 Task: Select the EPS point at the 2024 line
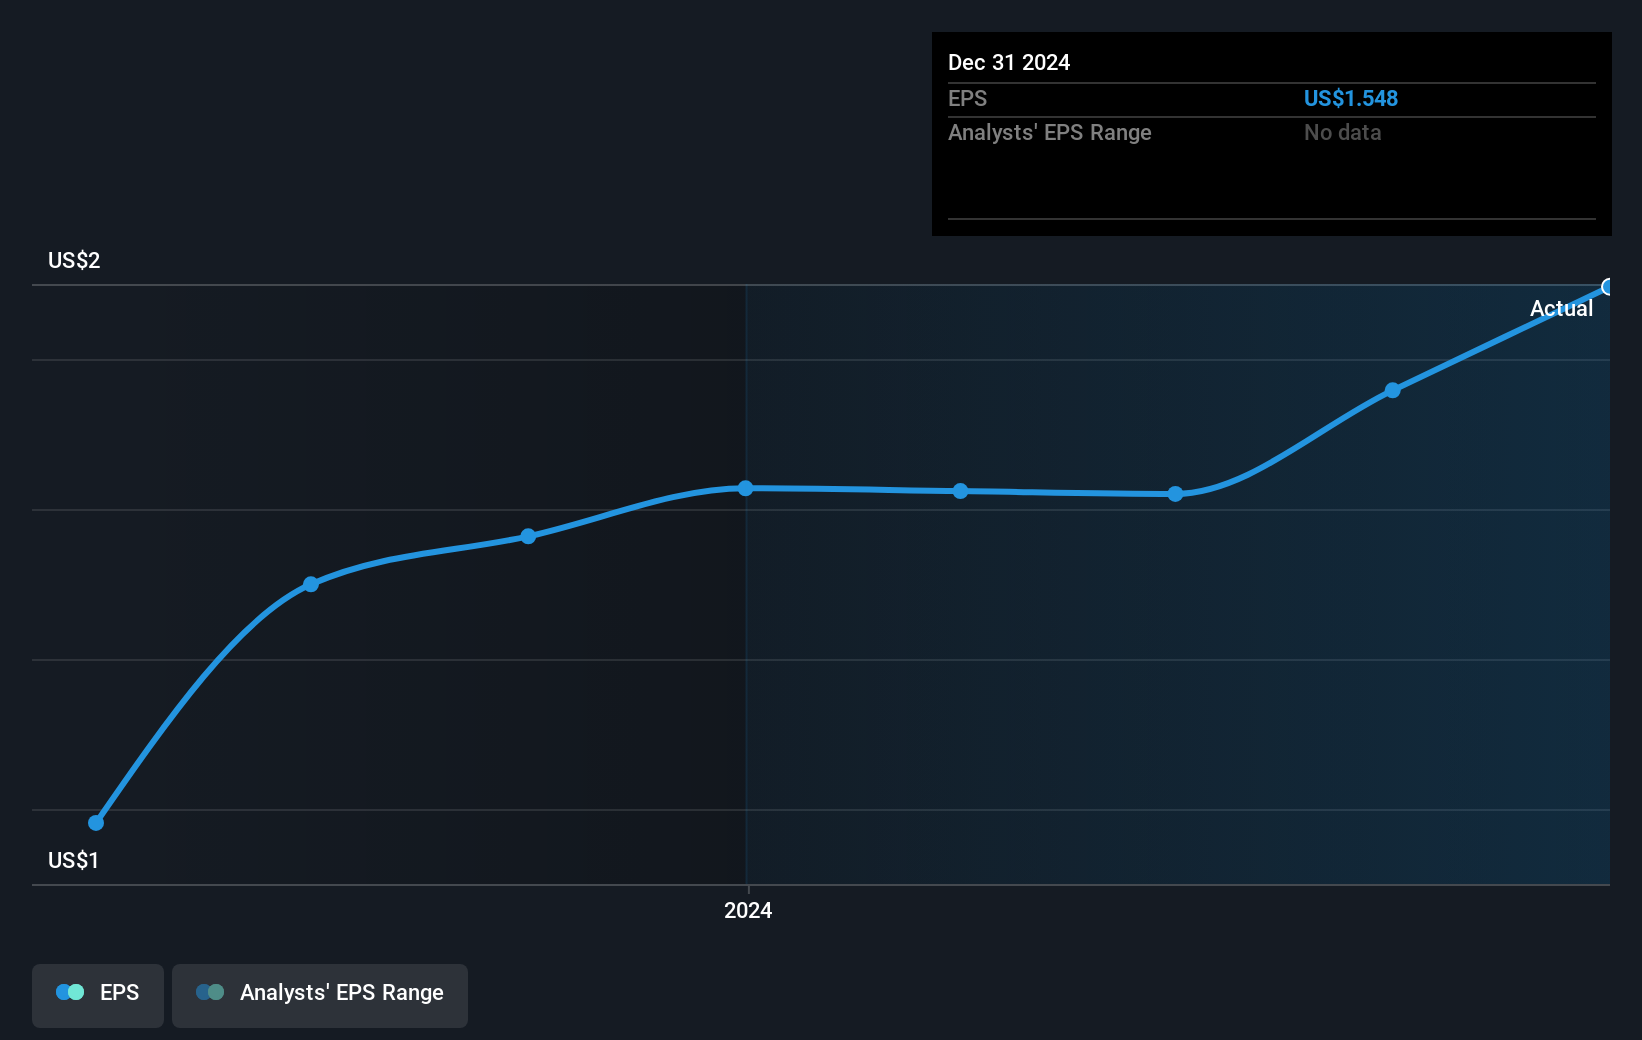coord(746,488)
